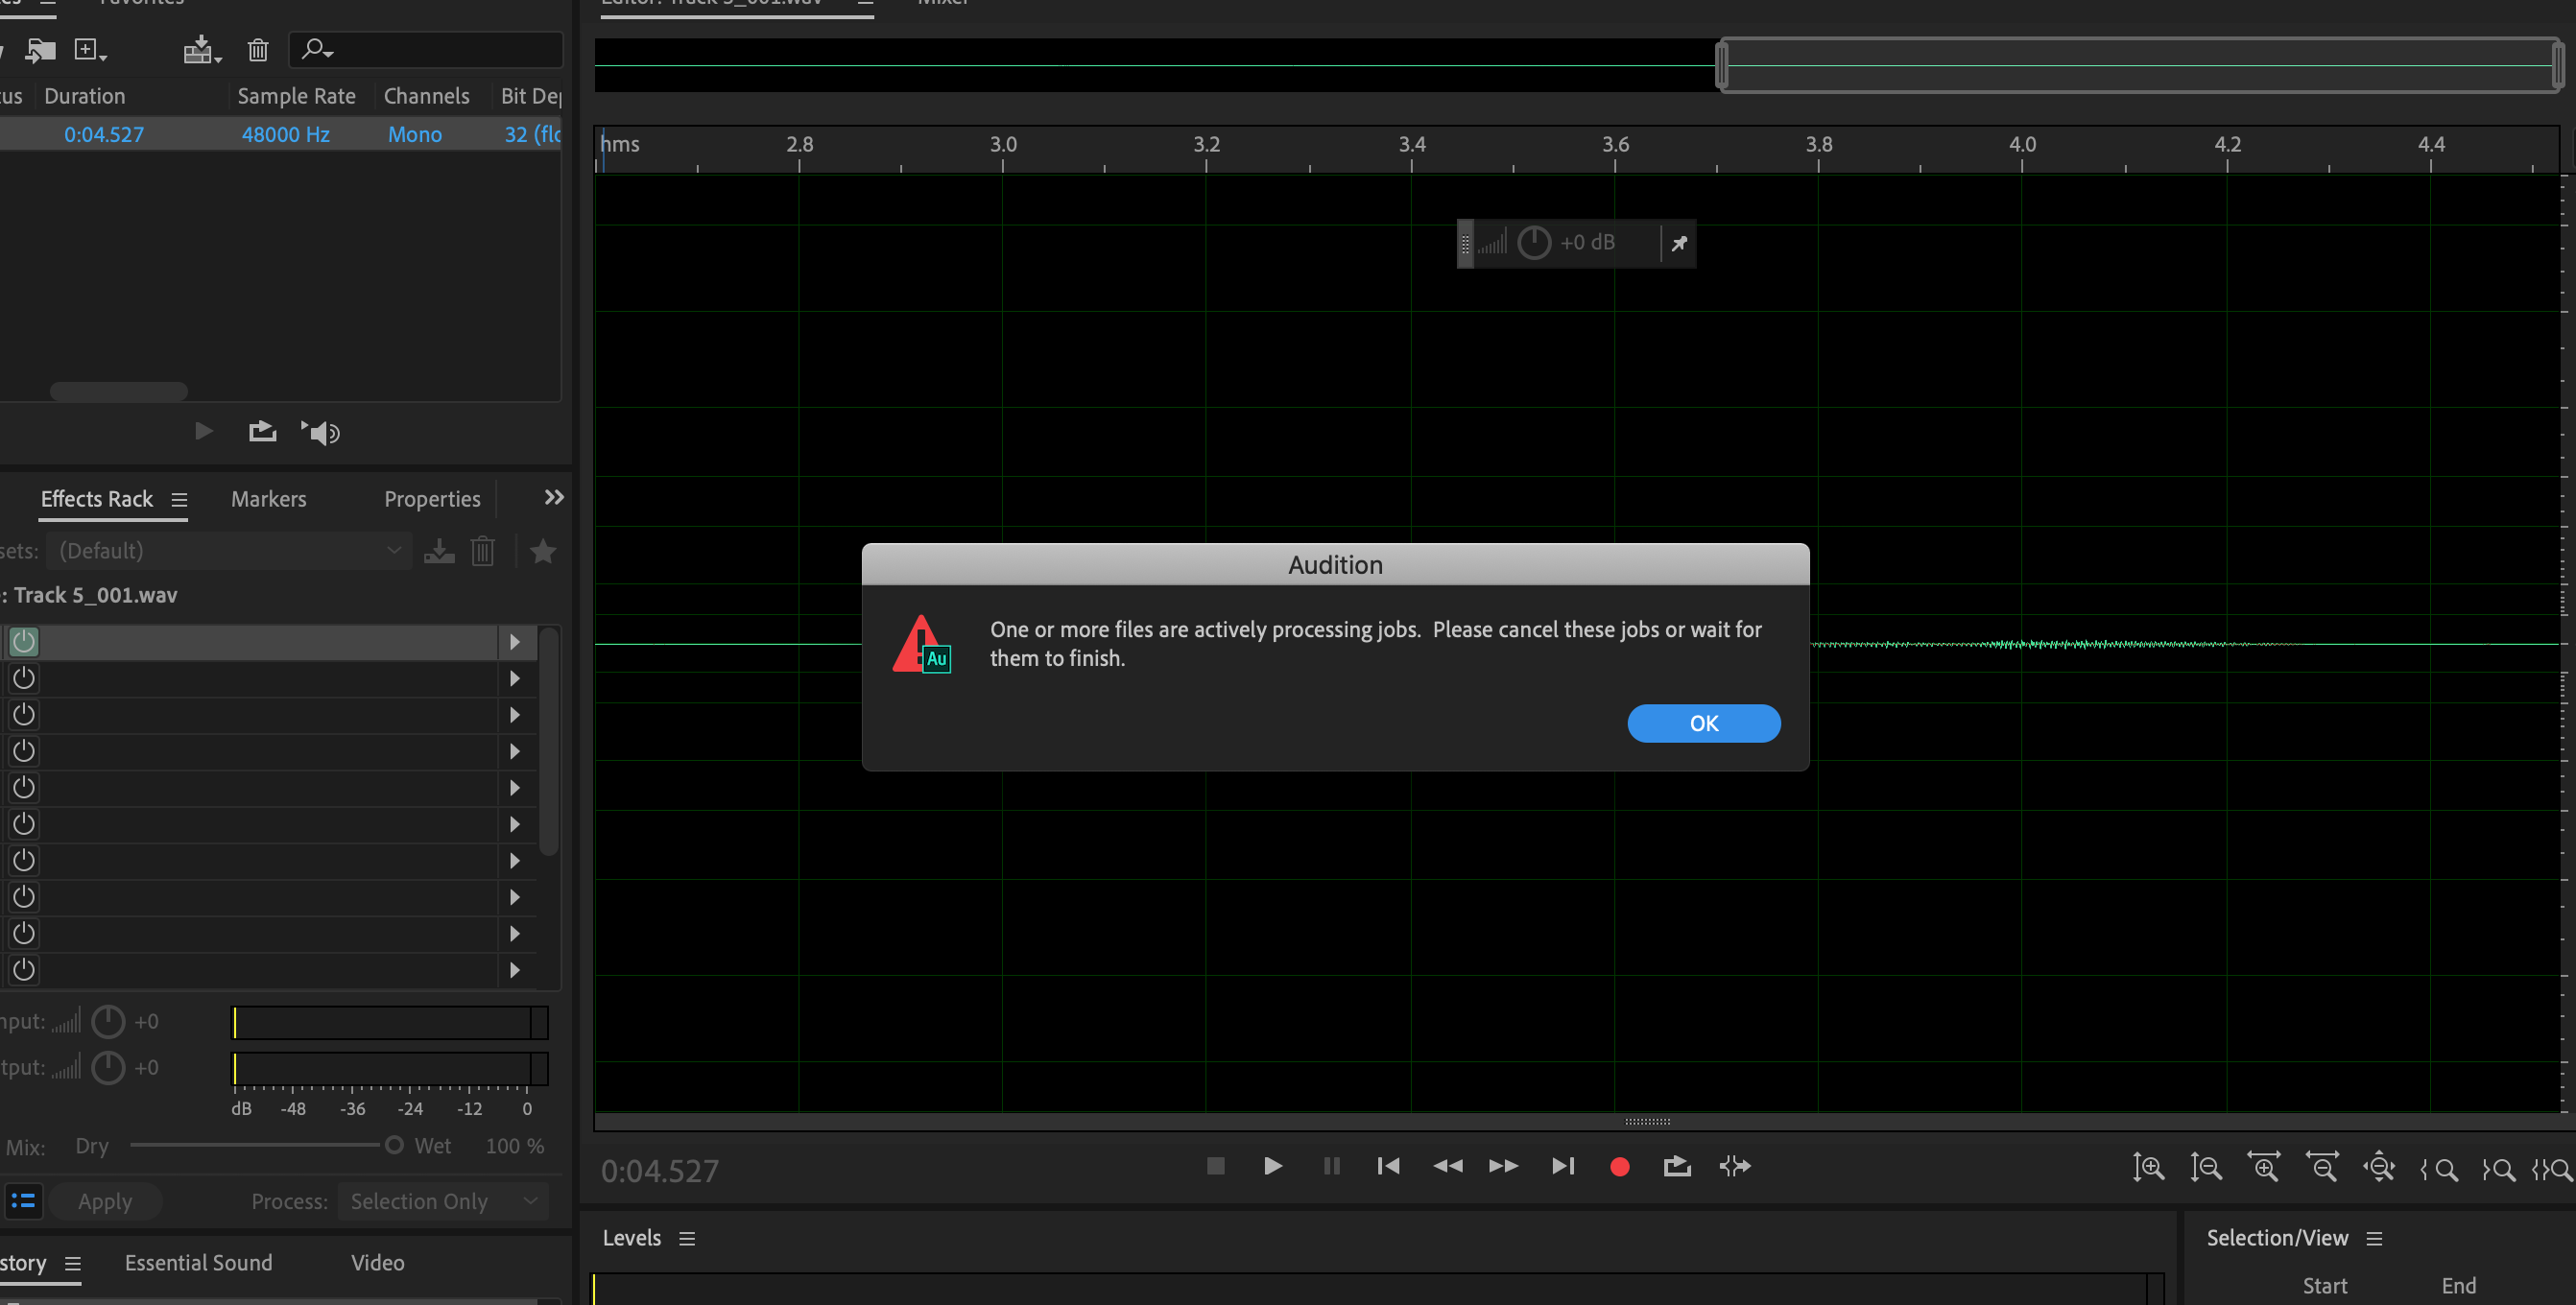Click Apply in the Effects Rack panel
Image resolution: width=2576 pixels, height=1305 pixels.
pyautogui.click(x=103, y=1198)
